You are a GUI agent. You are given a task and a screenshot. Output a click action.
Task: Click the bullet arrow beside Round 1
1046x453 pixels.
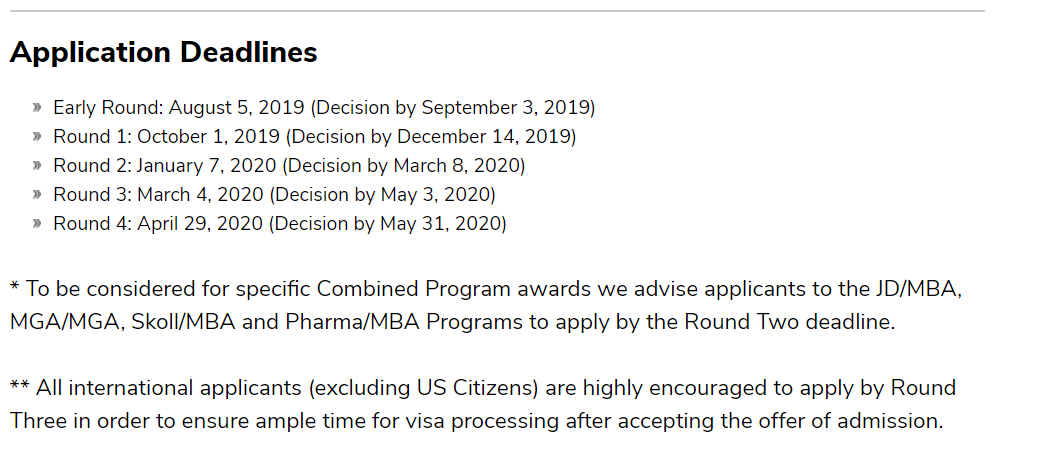coord(37,136)
